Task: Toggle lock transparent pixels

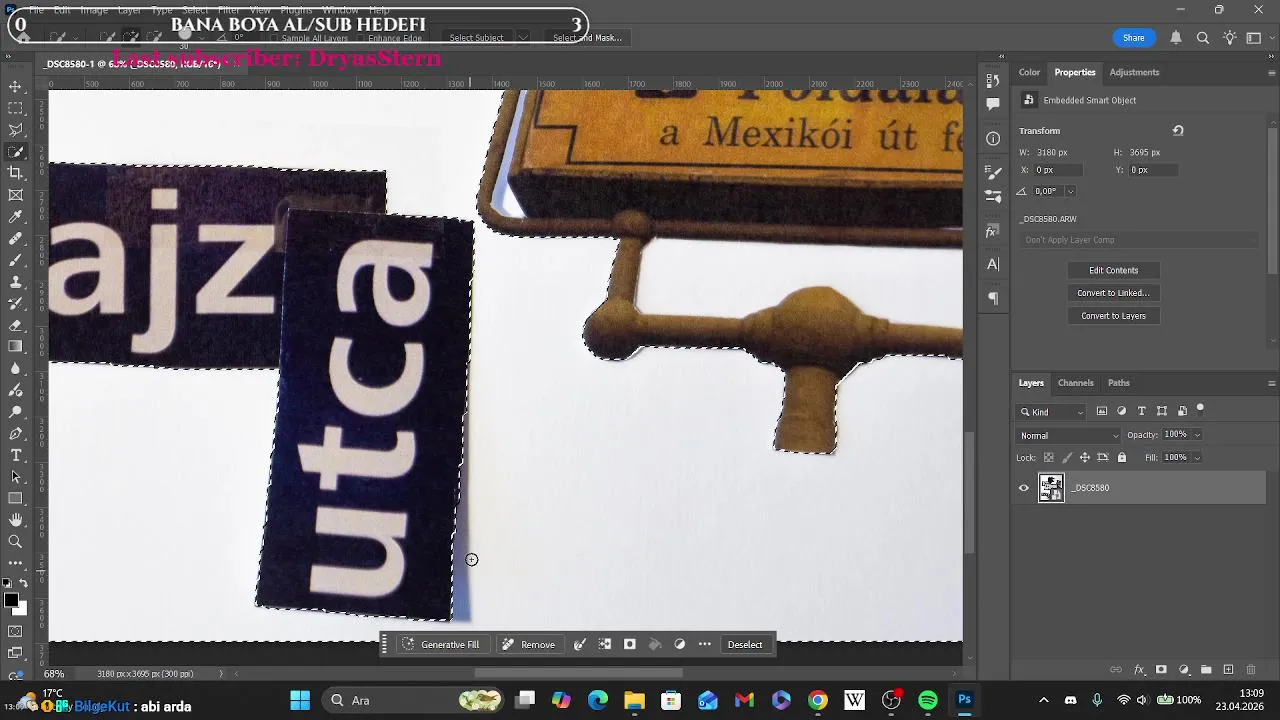Action: click(x=1048, y=458)
